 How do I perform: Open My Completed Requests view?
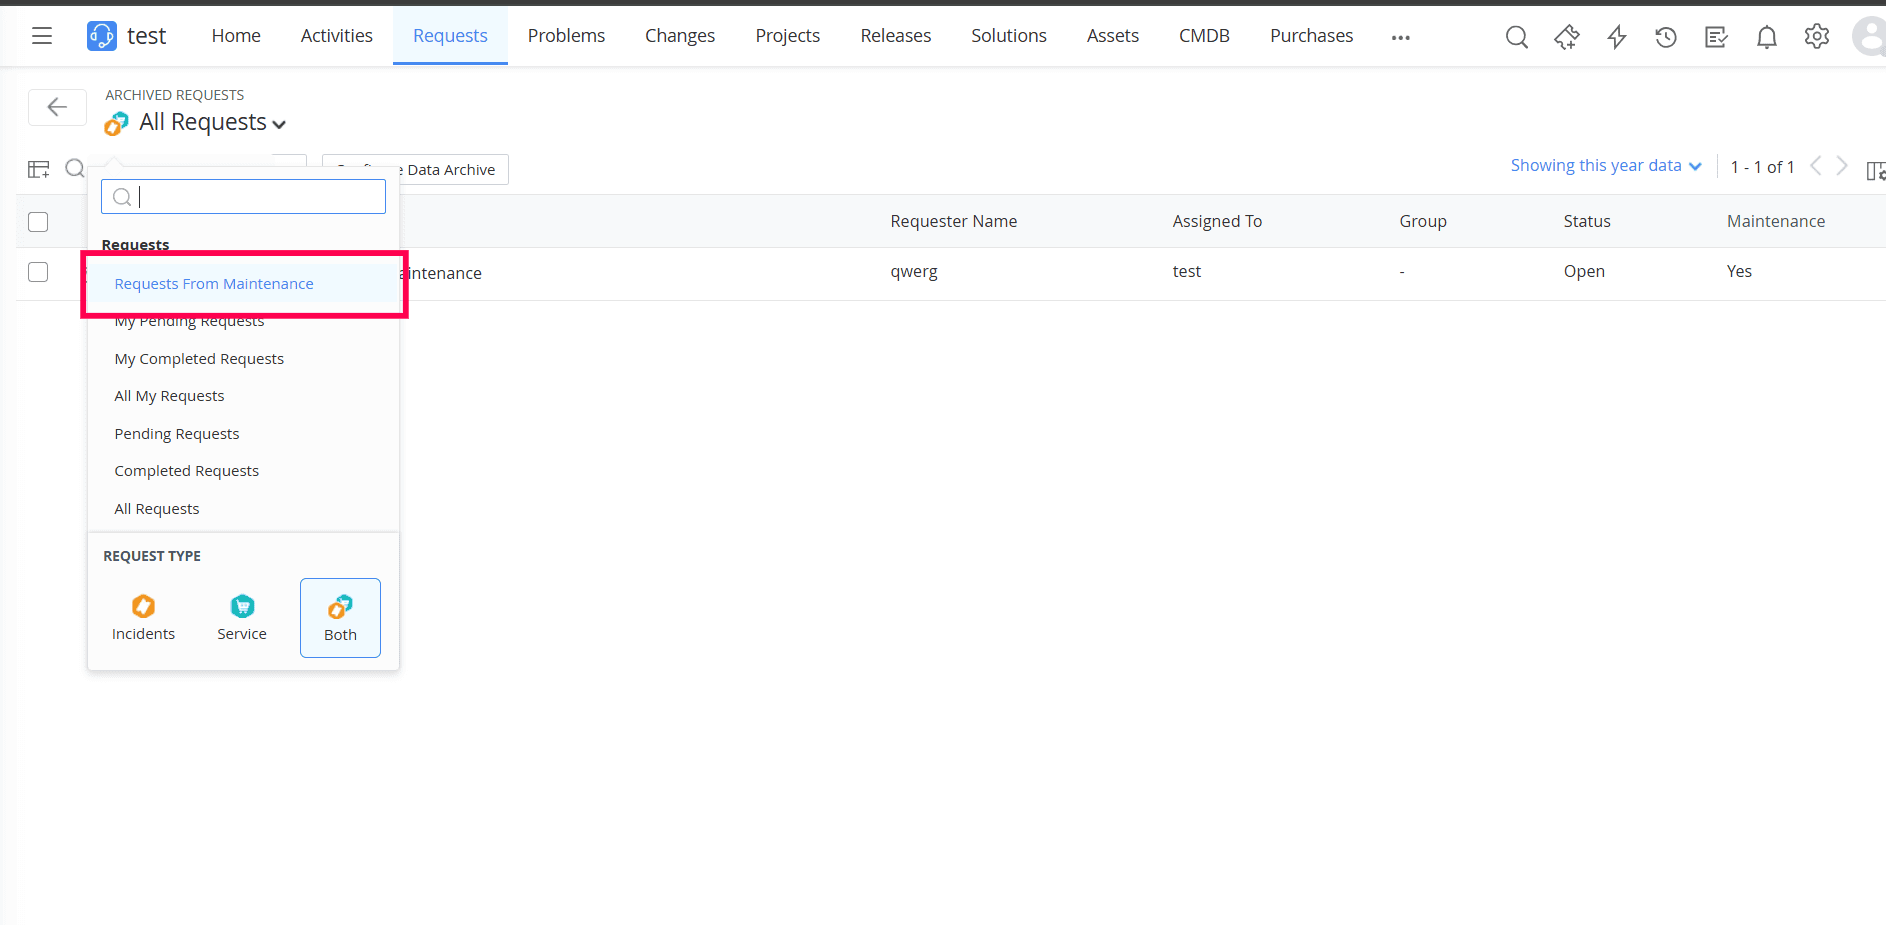pos(199,358)
